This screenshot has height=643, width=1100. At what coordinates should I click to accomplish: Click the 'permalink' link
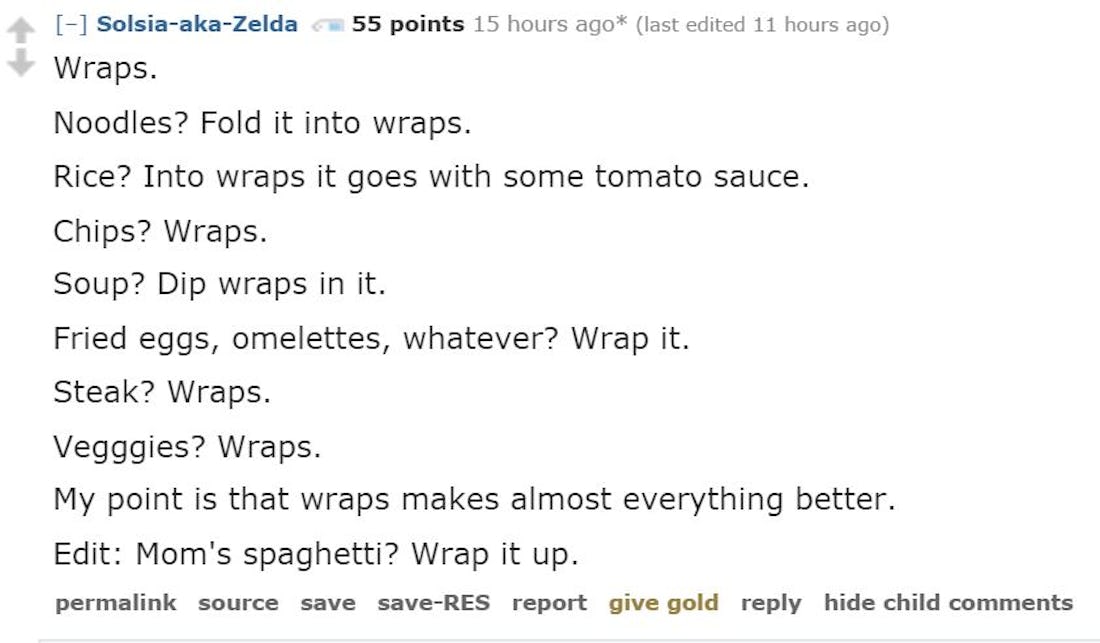coord(116,602)
